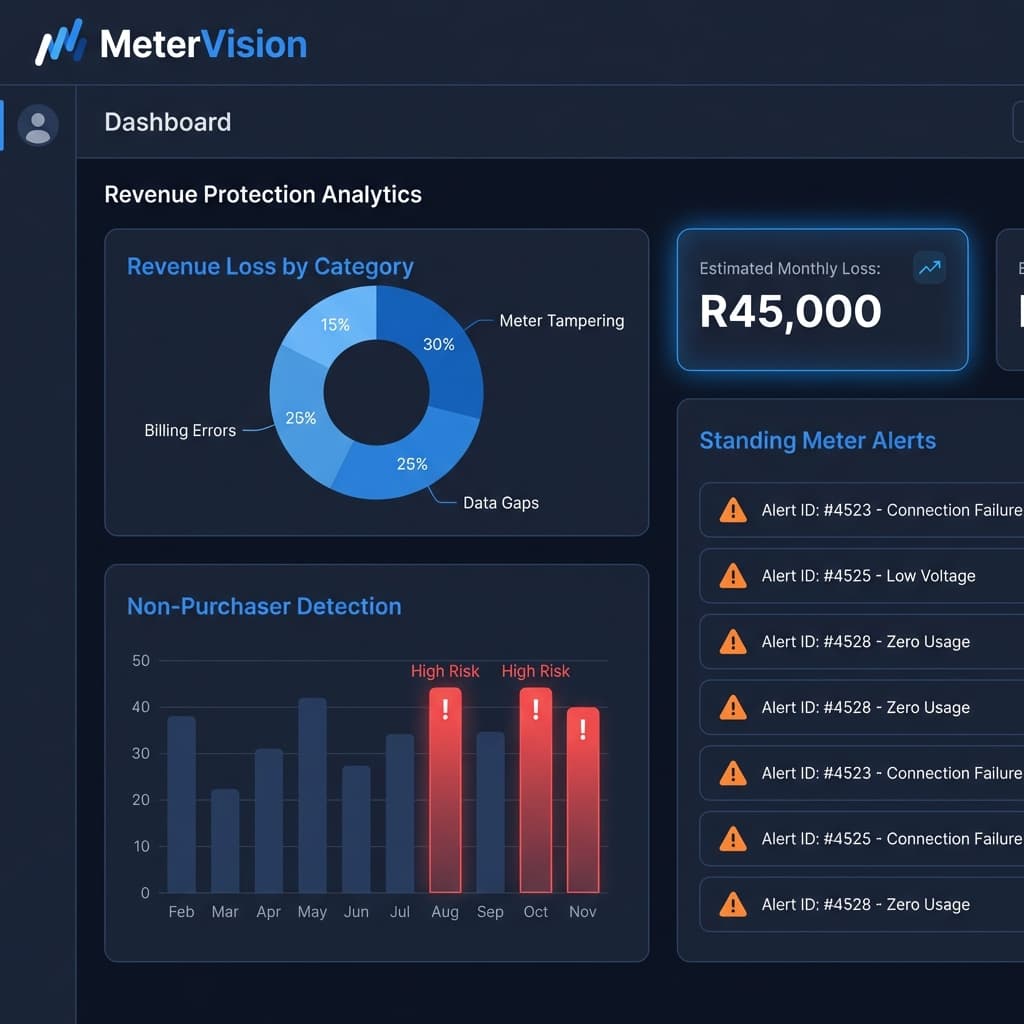
Task: Click the exclamation marker on the November bar
Action: (582, 725)
